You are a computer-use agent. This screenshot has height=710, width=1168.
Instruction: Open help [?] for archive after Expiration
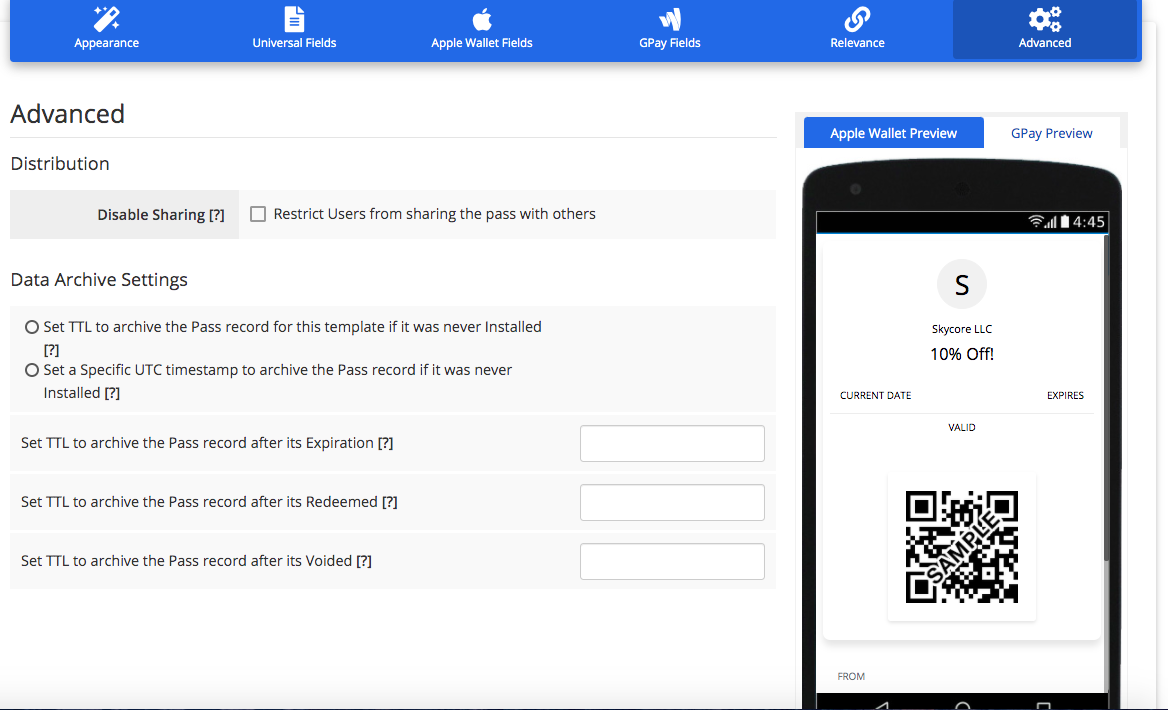[x=385, y=443]
